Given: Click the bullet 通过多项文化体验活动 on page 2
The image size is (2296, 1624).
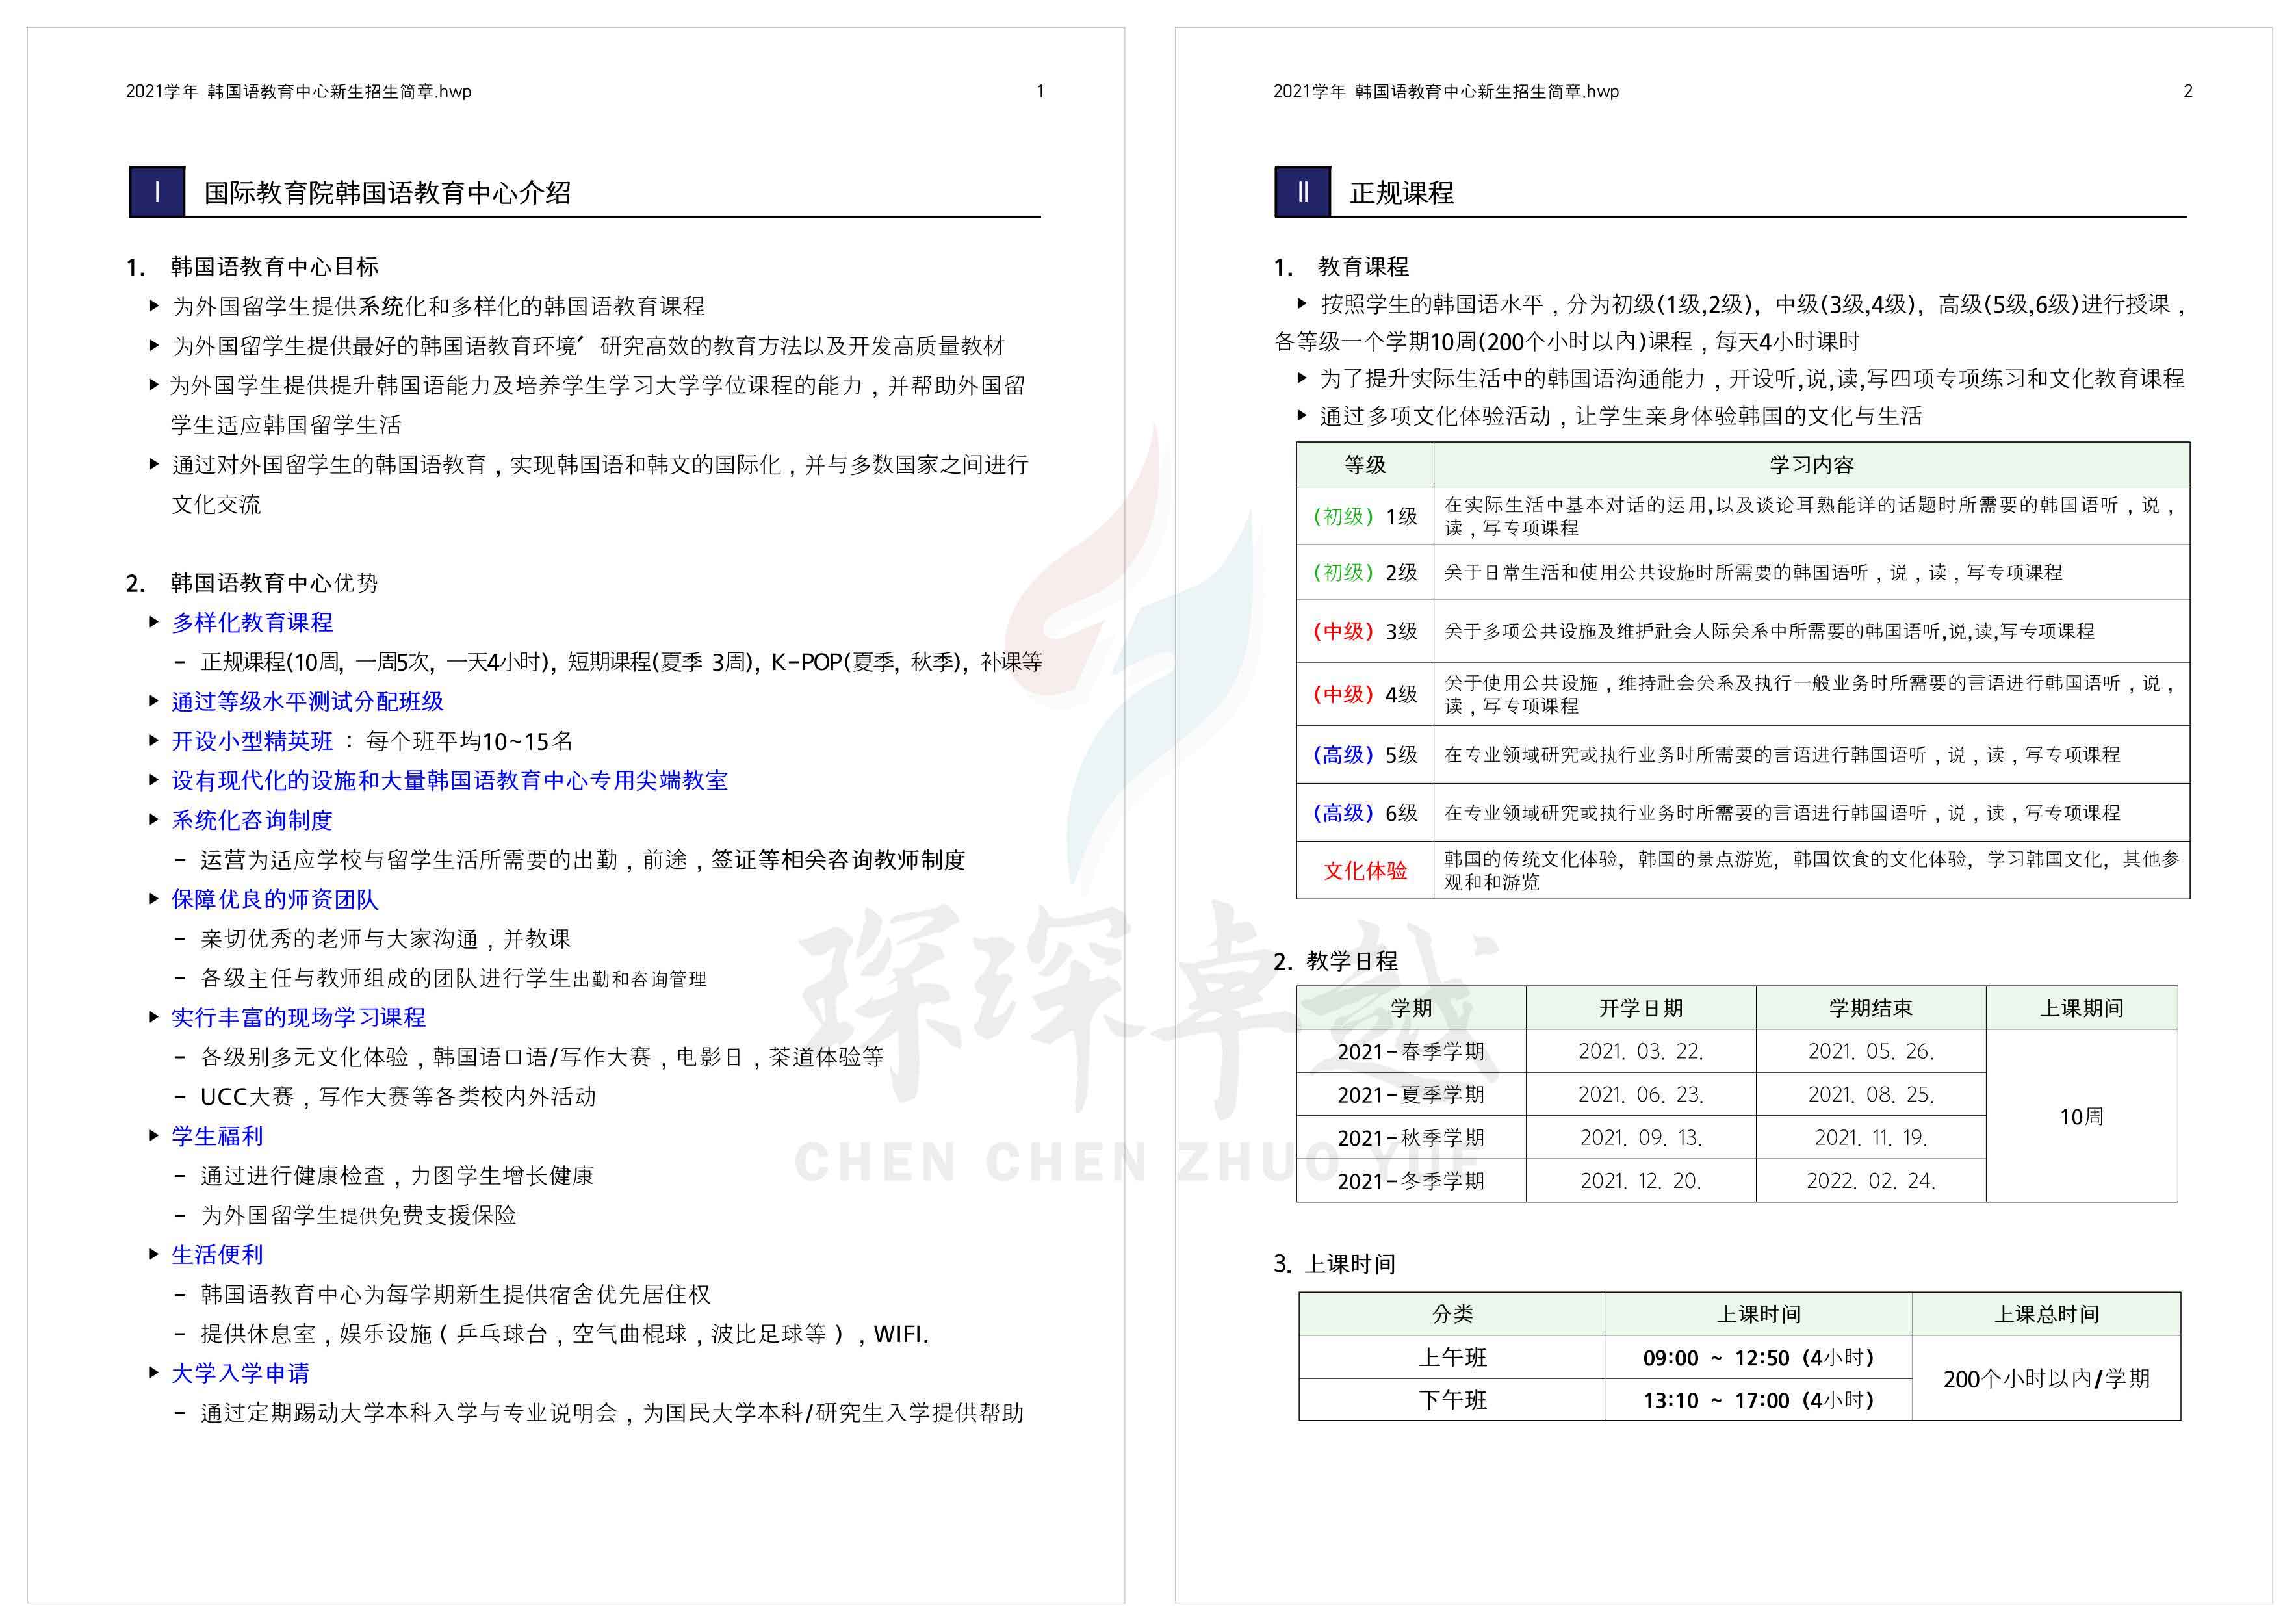Looking at the screenshot, I should click(1621, 416).
